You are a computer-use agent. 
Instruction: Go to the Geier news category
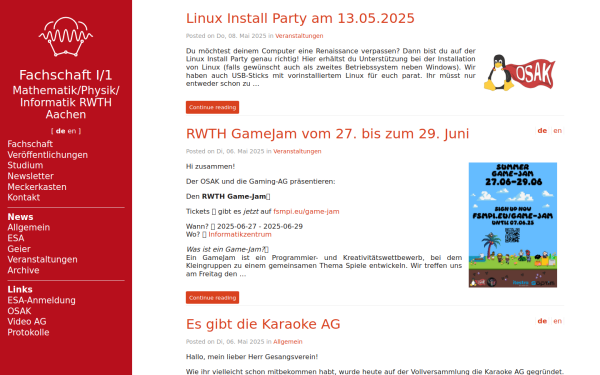click(19, 249)
